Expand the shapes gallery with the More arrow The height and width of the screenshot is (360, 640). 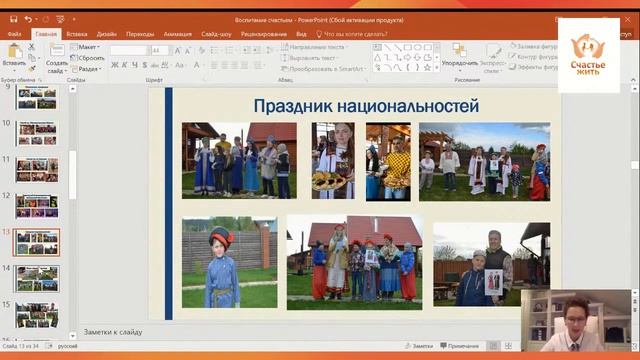(437, 68)
